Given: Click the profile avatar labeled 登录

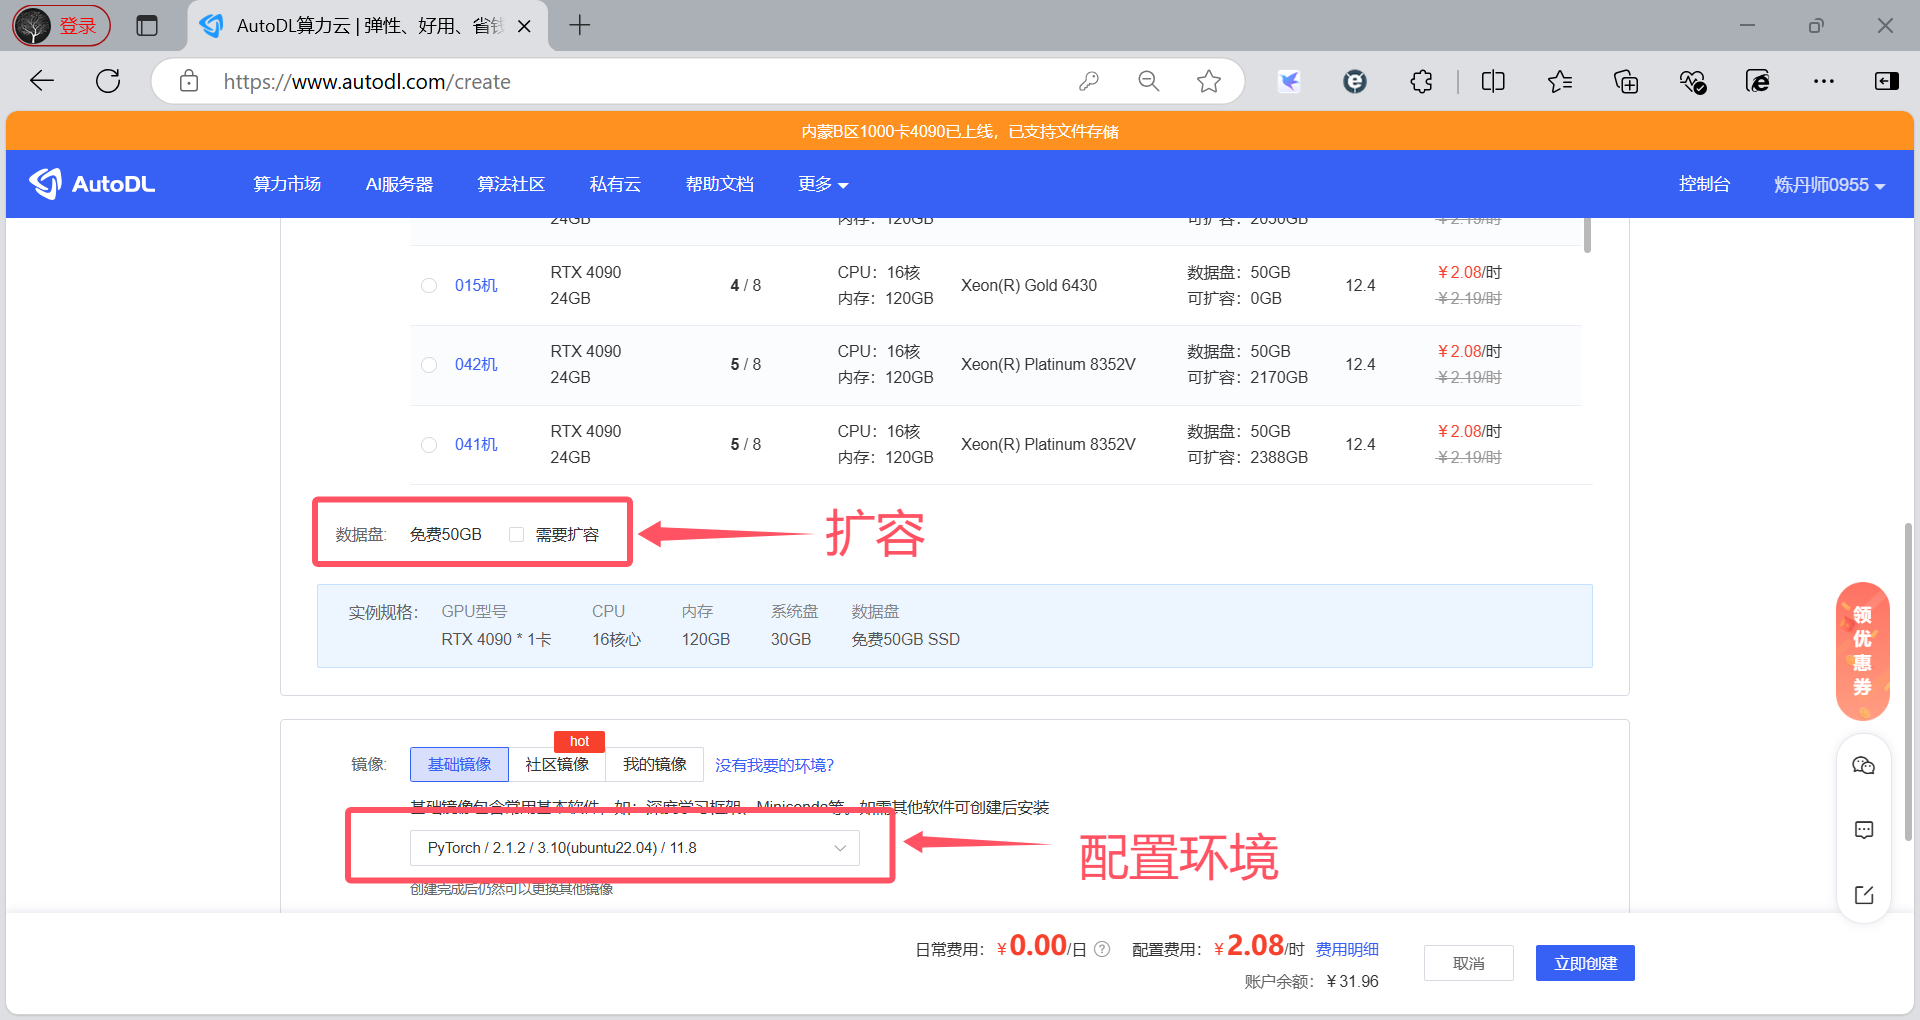Looking at the screenshot, I should point(61,26).
